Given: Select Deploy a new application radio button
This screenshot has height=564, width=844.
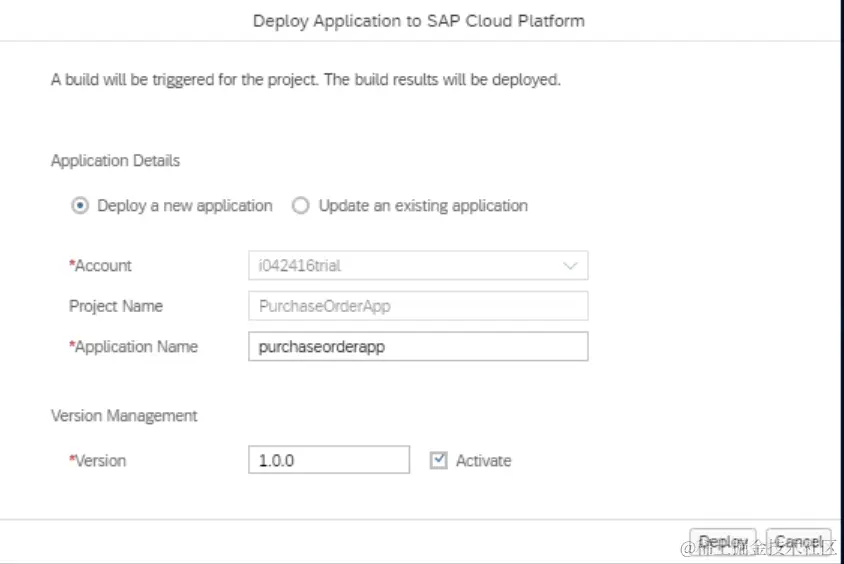Looking at the screenshot, I should 80,206.
